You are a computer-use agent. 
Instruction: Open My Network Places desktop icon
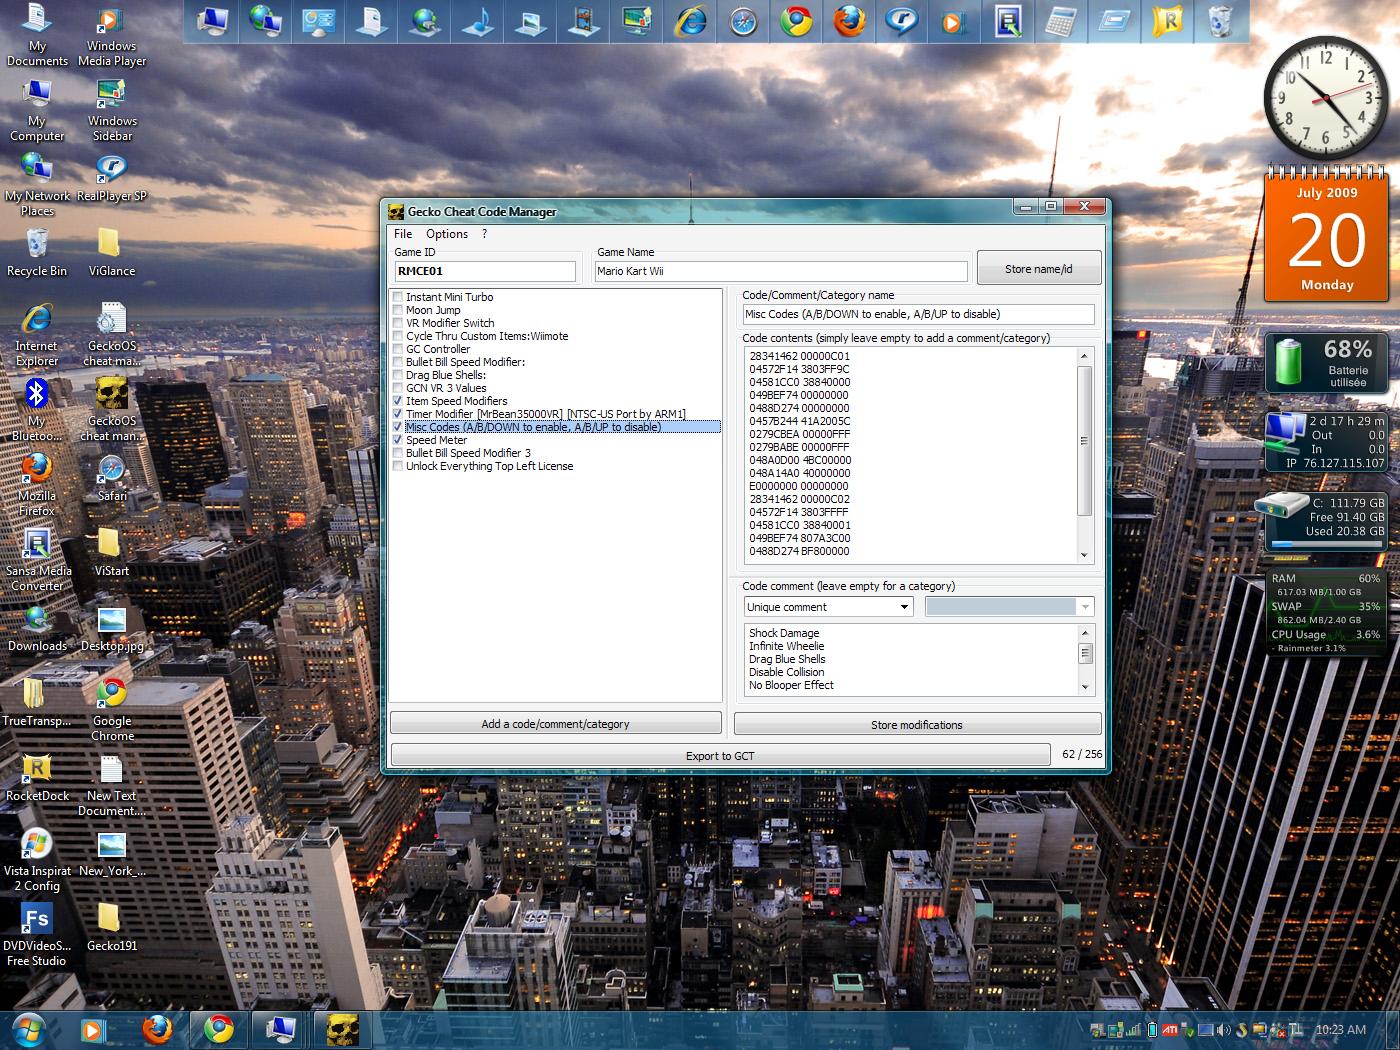point(37,185)
